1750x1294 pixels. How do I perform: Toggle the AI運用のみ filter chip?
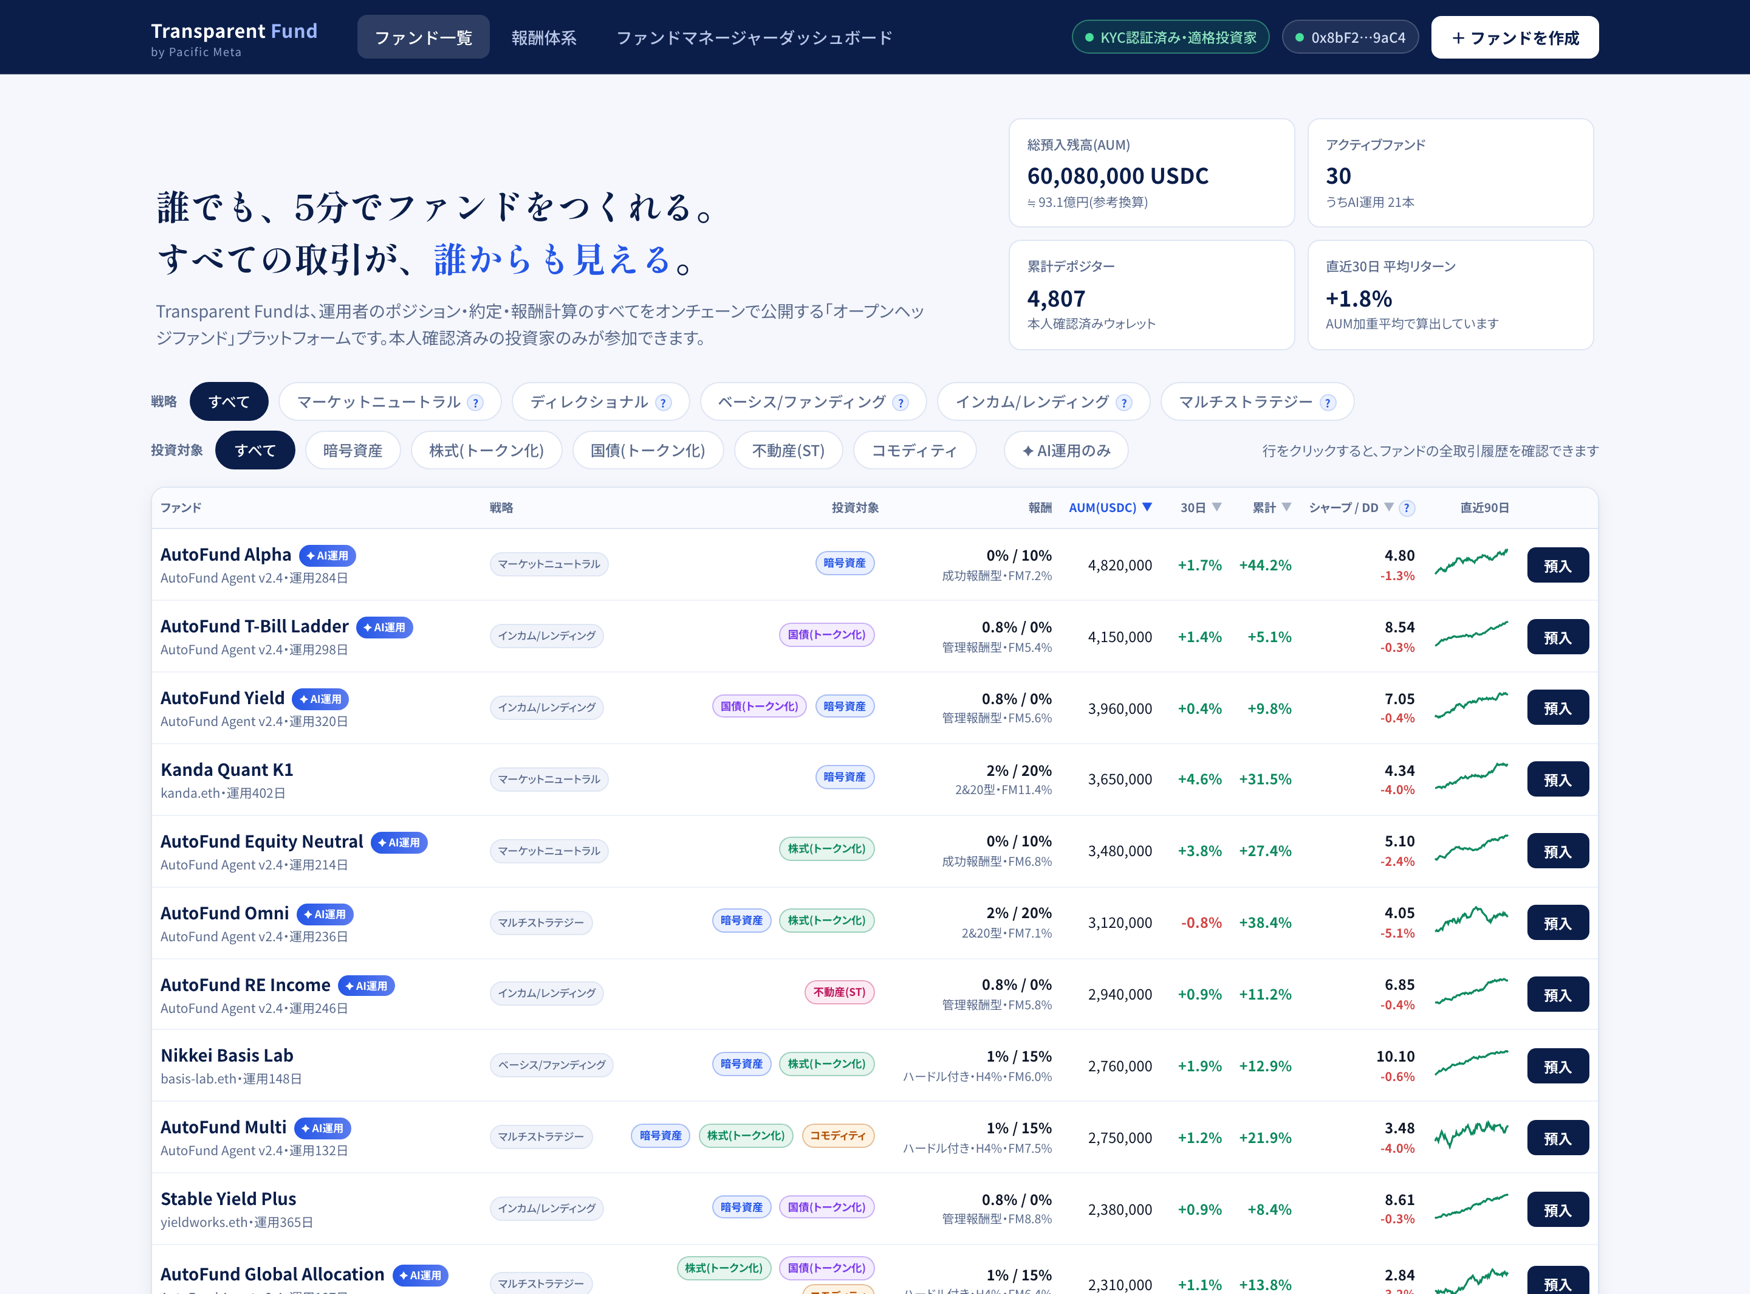coord(1066,451)
